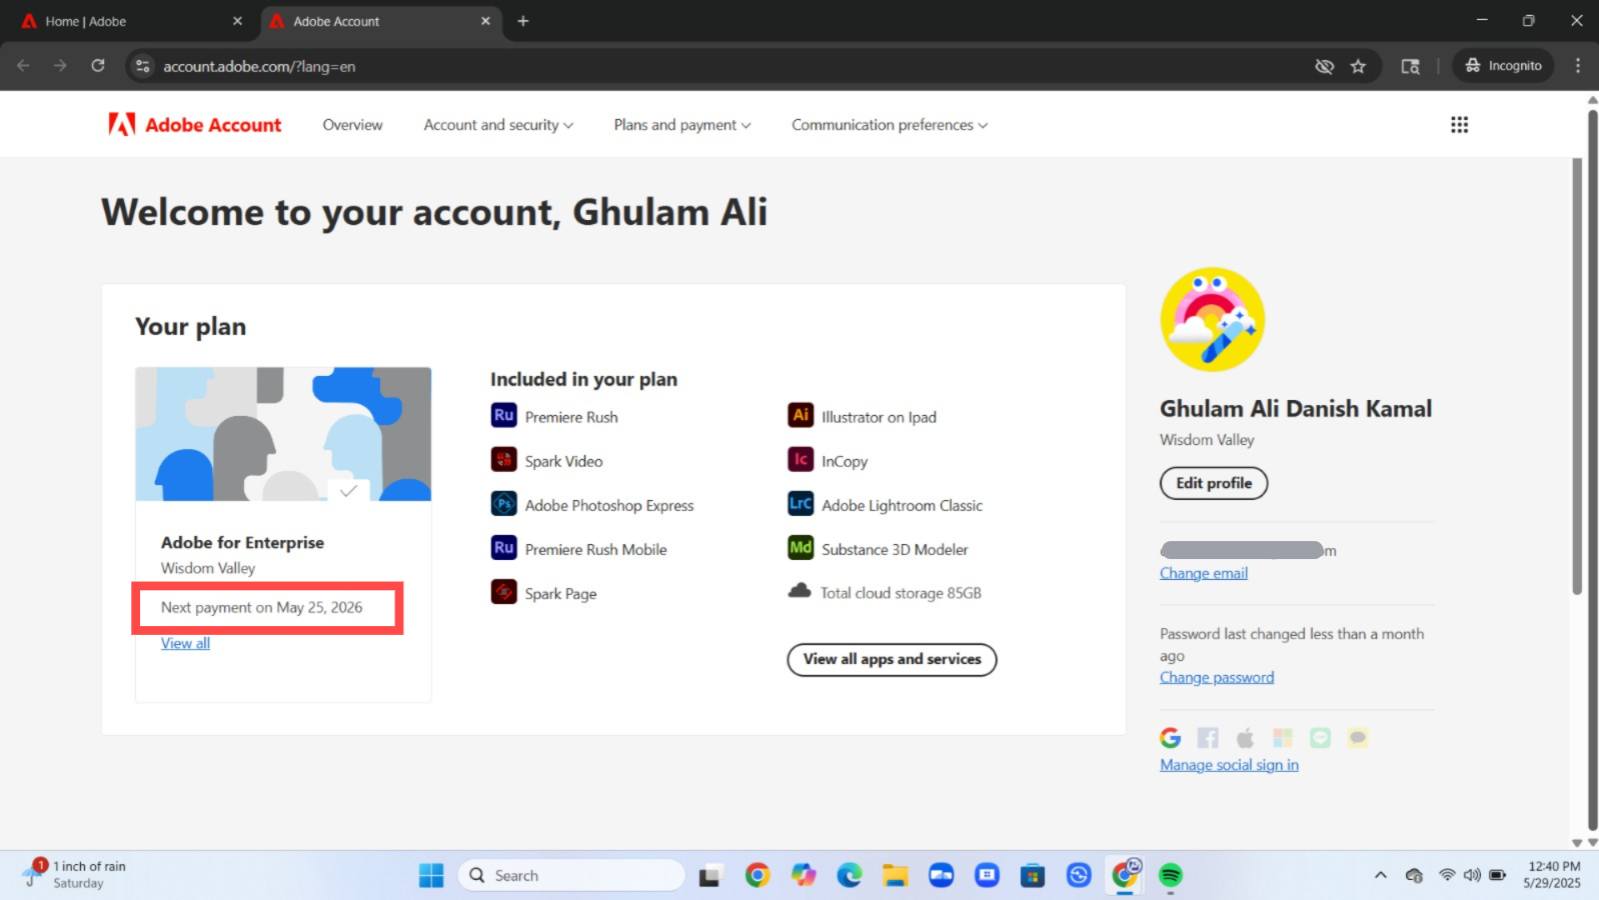Click the Adobe Lightroom Classic icon
The image size is (1599, 900).
[800, 503]
